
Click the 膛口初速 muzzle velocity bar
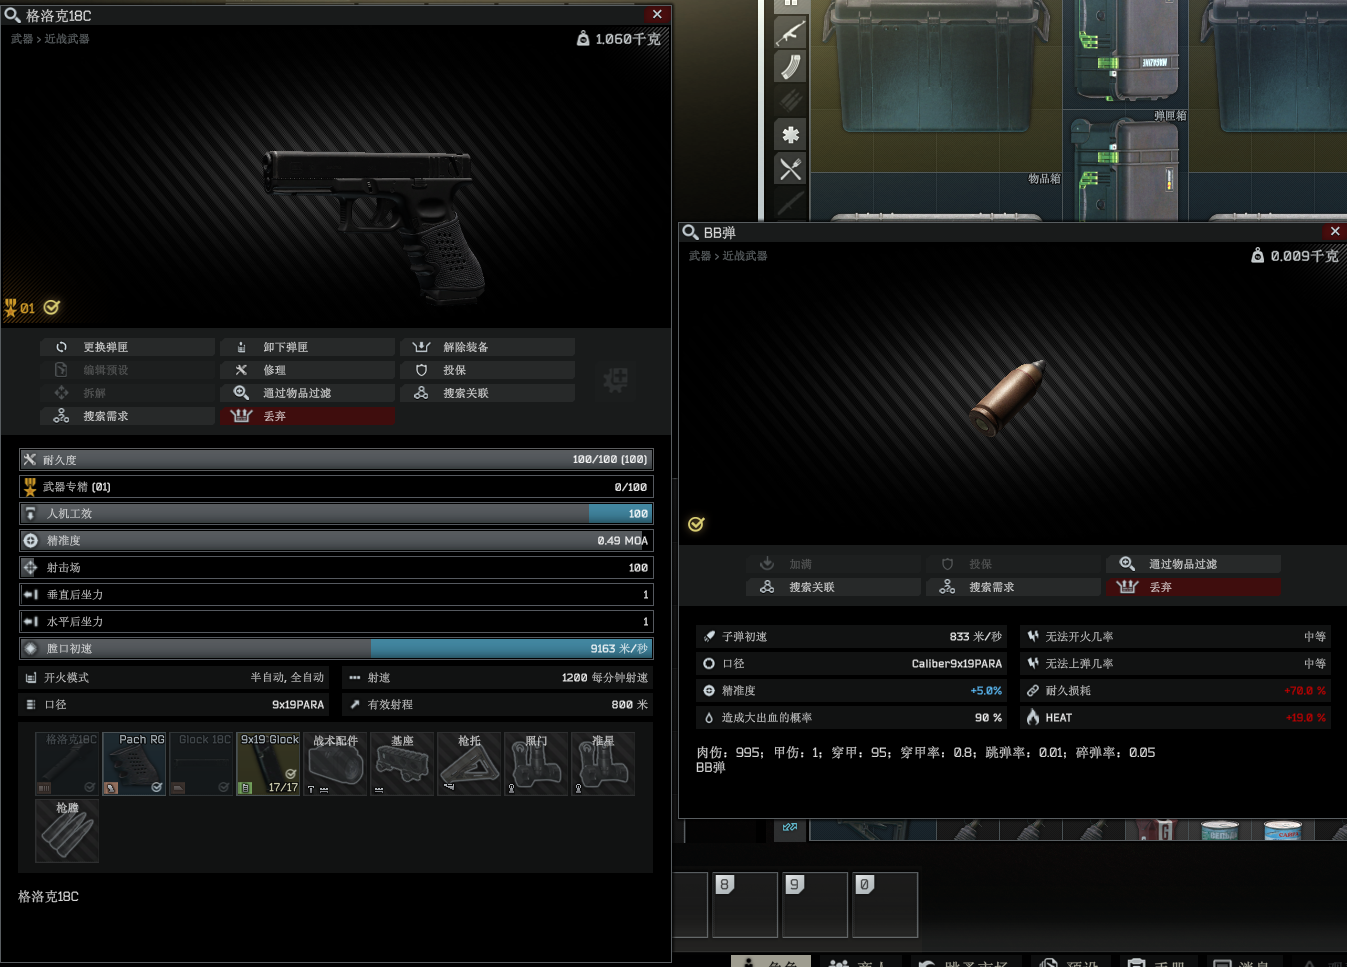[336, 649]
